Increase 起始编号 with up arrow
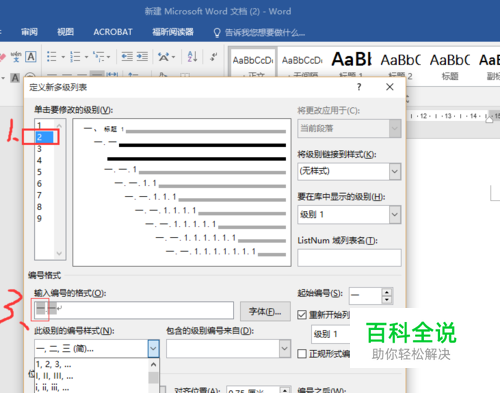The image size is (500, 393). [387, 292]
